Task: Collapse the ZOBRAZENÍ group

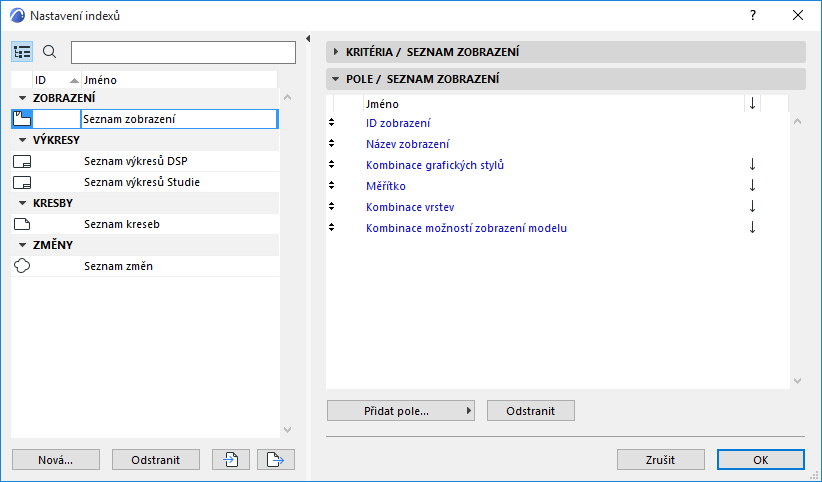Action: point(23,98)
